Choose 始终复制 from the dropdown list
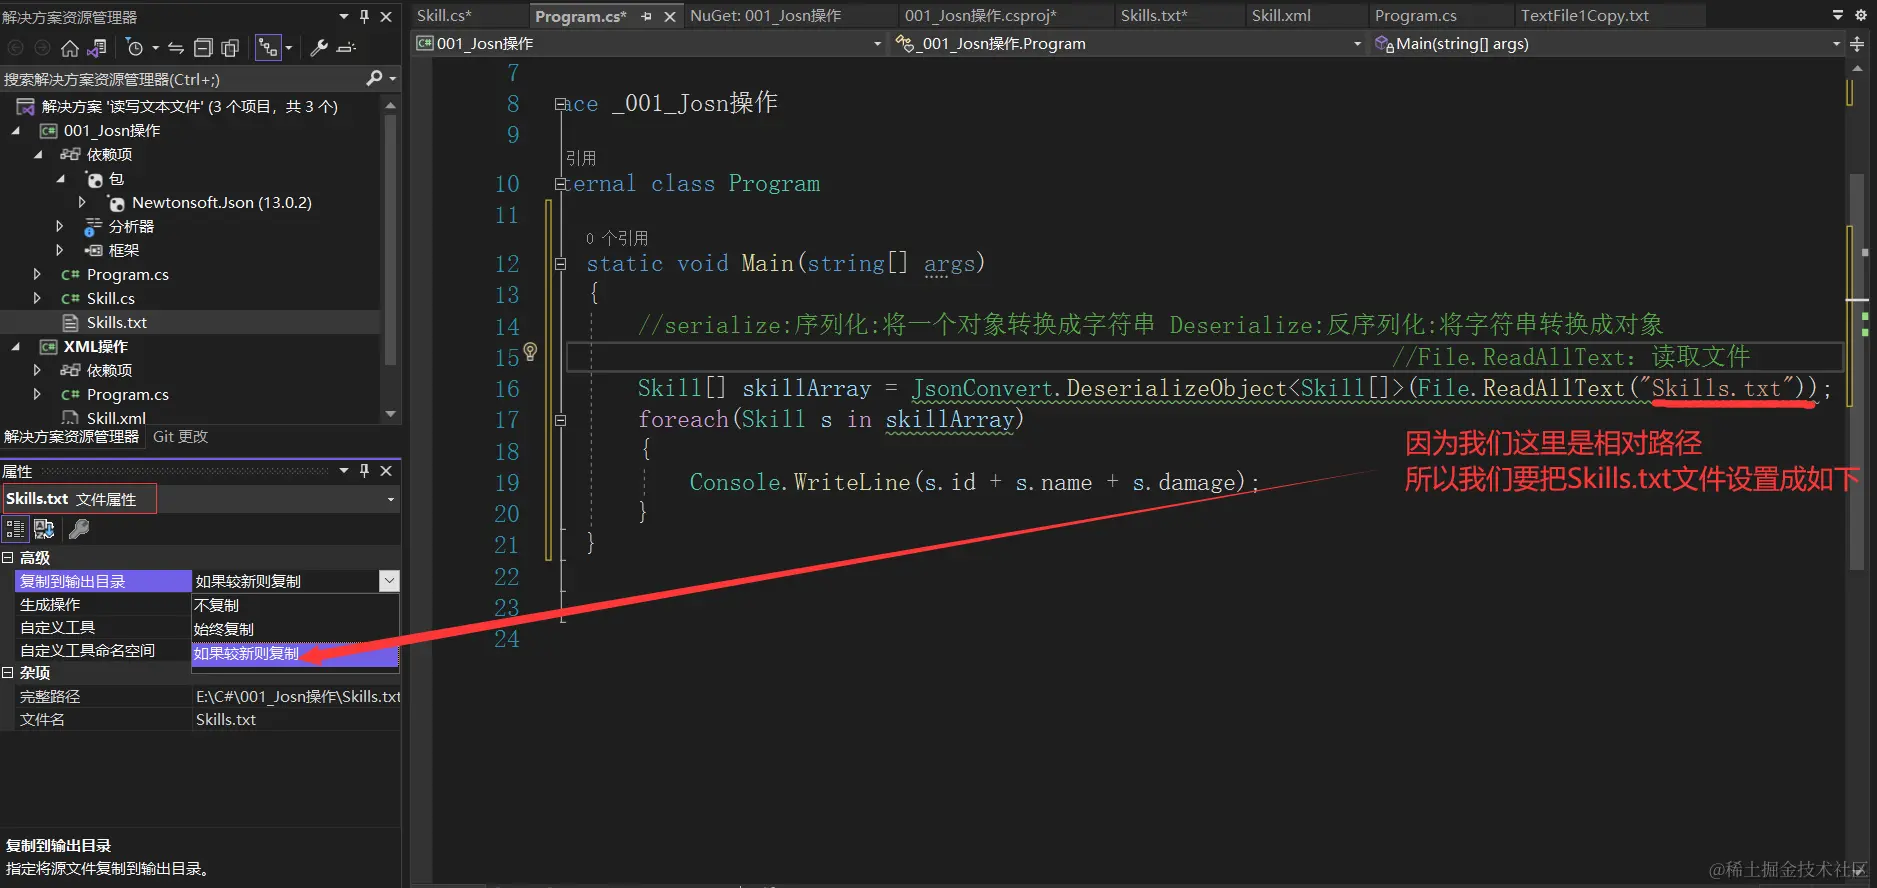 pyautogui.click(x=295, y=629)
